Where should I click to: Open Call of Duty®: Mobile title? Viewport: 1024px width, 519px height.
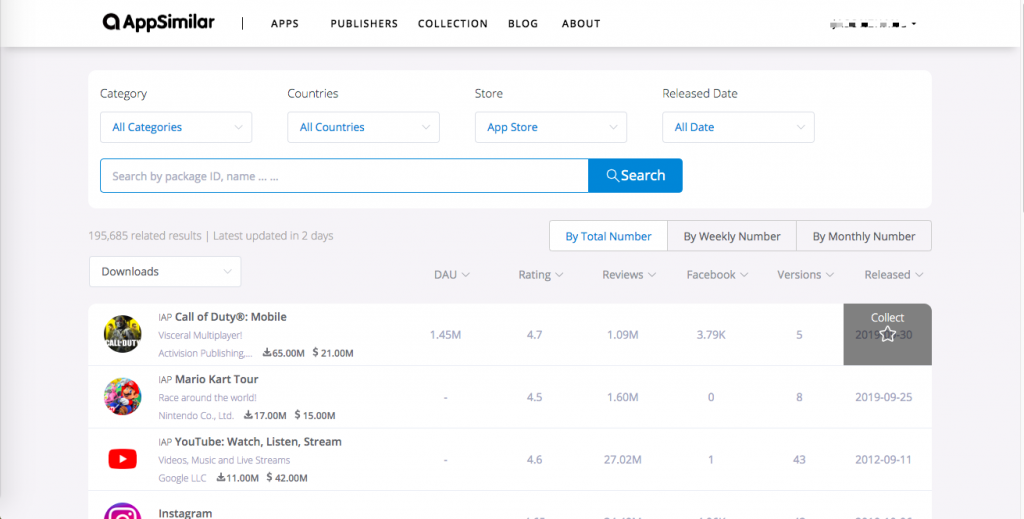click(x=231, y=317)
